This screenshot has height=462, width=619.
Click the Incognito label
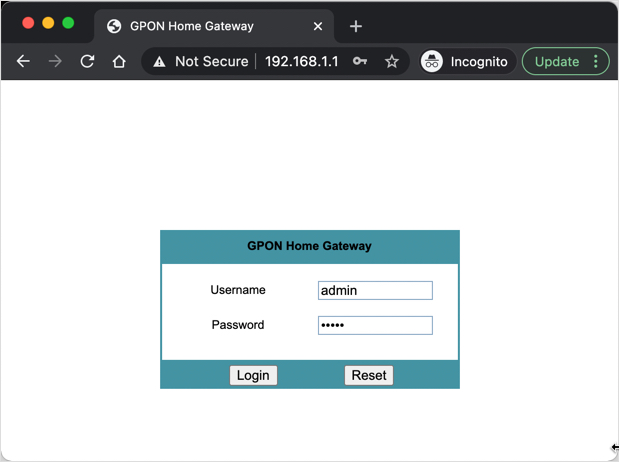click(x=479, y=62)
